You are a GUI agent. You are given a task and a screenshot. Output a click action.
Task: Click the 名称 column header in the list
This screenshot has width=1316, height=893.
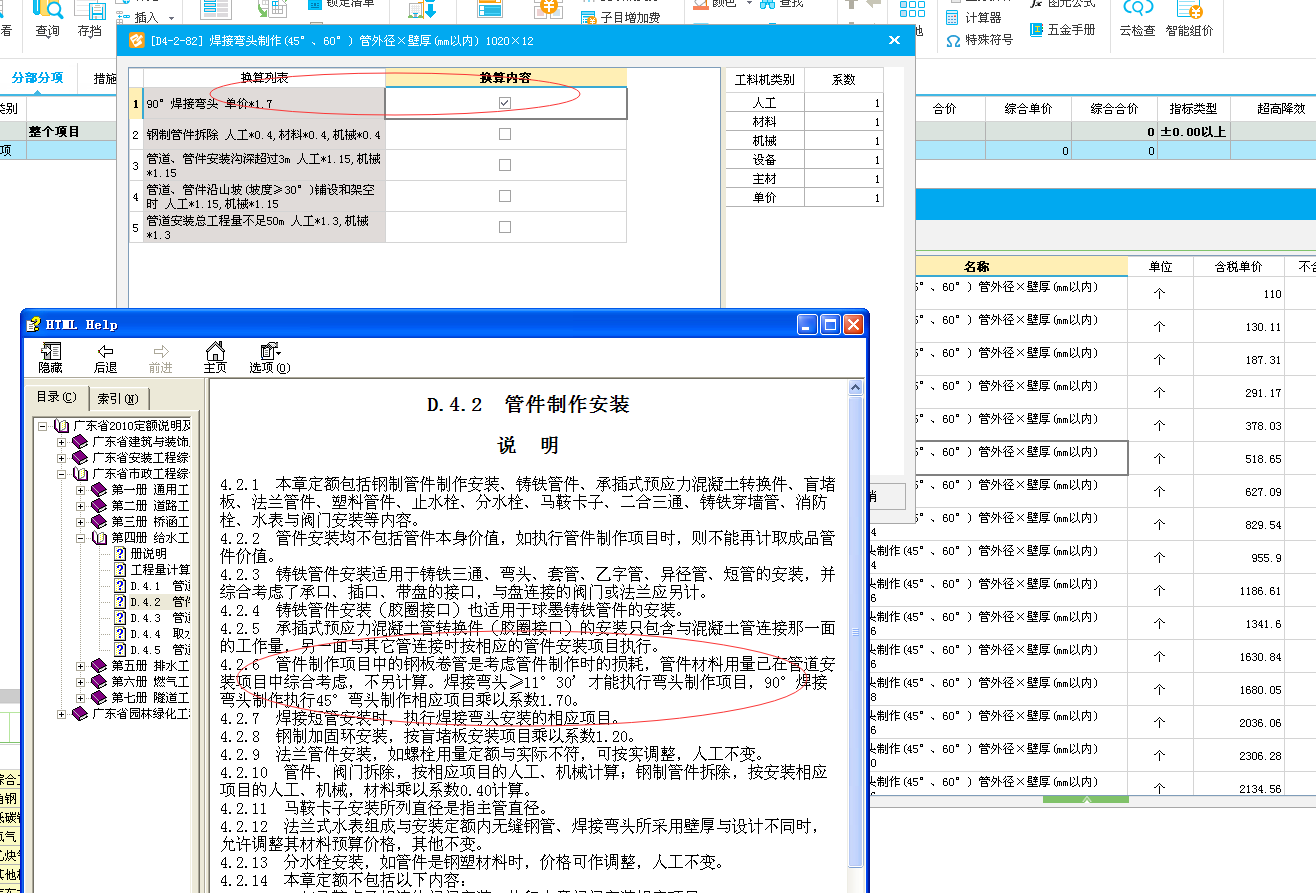(977, 266)
